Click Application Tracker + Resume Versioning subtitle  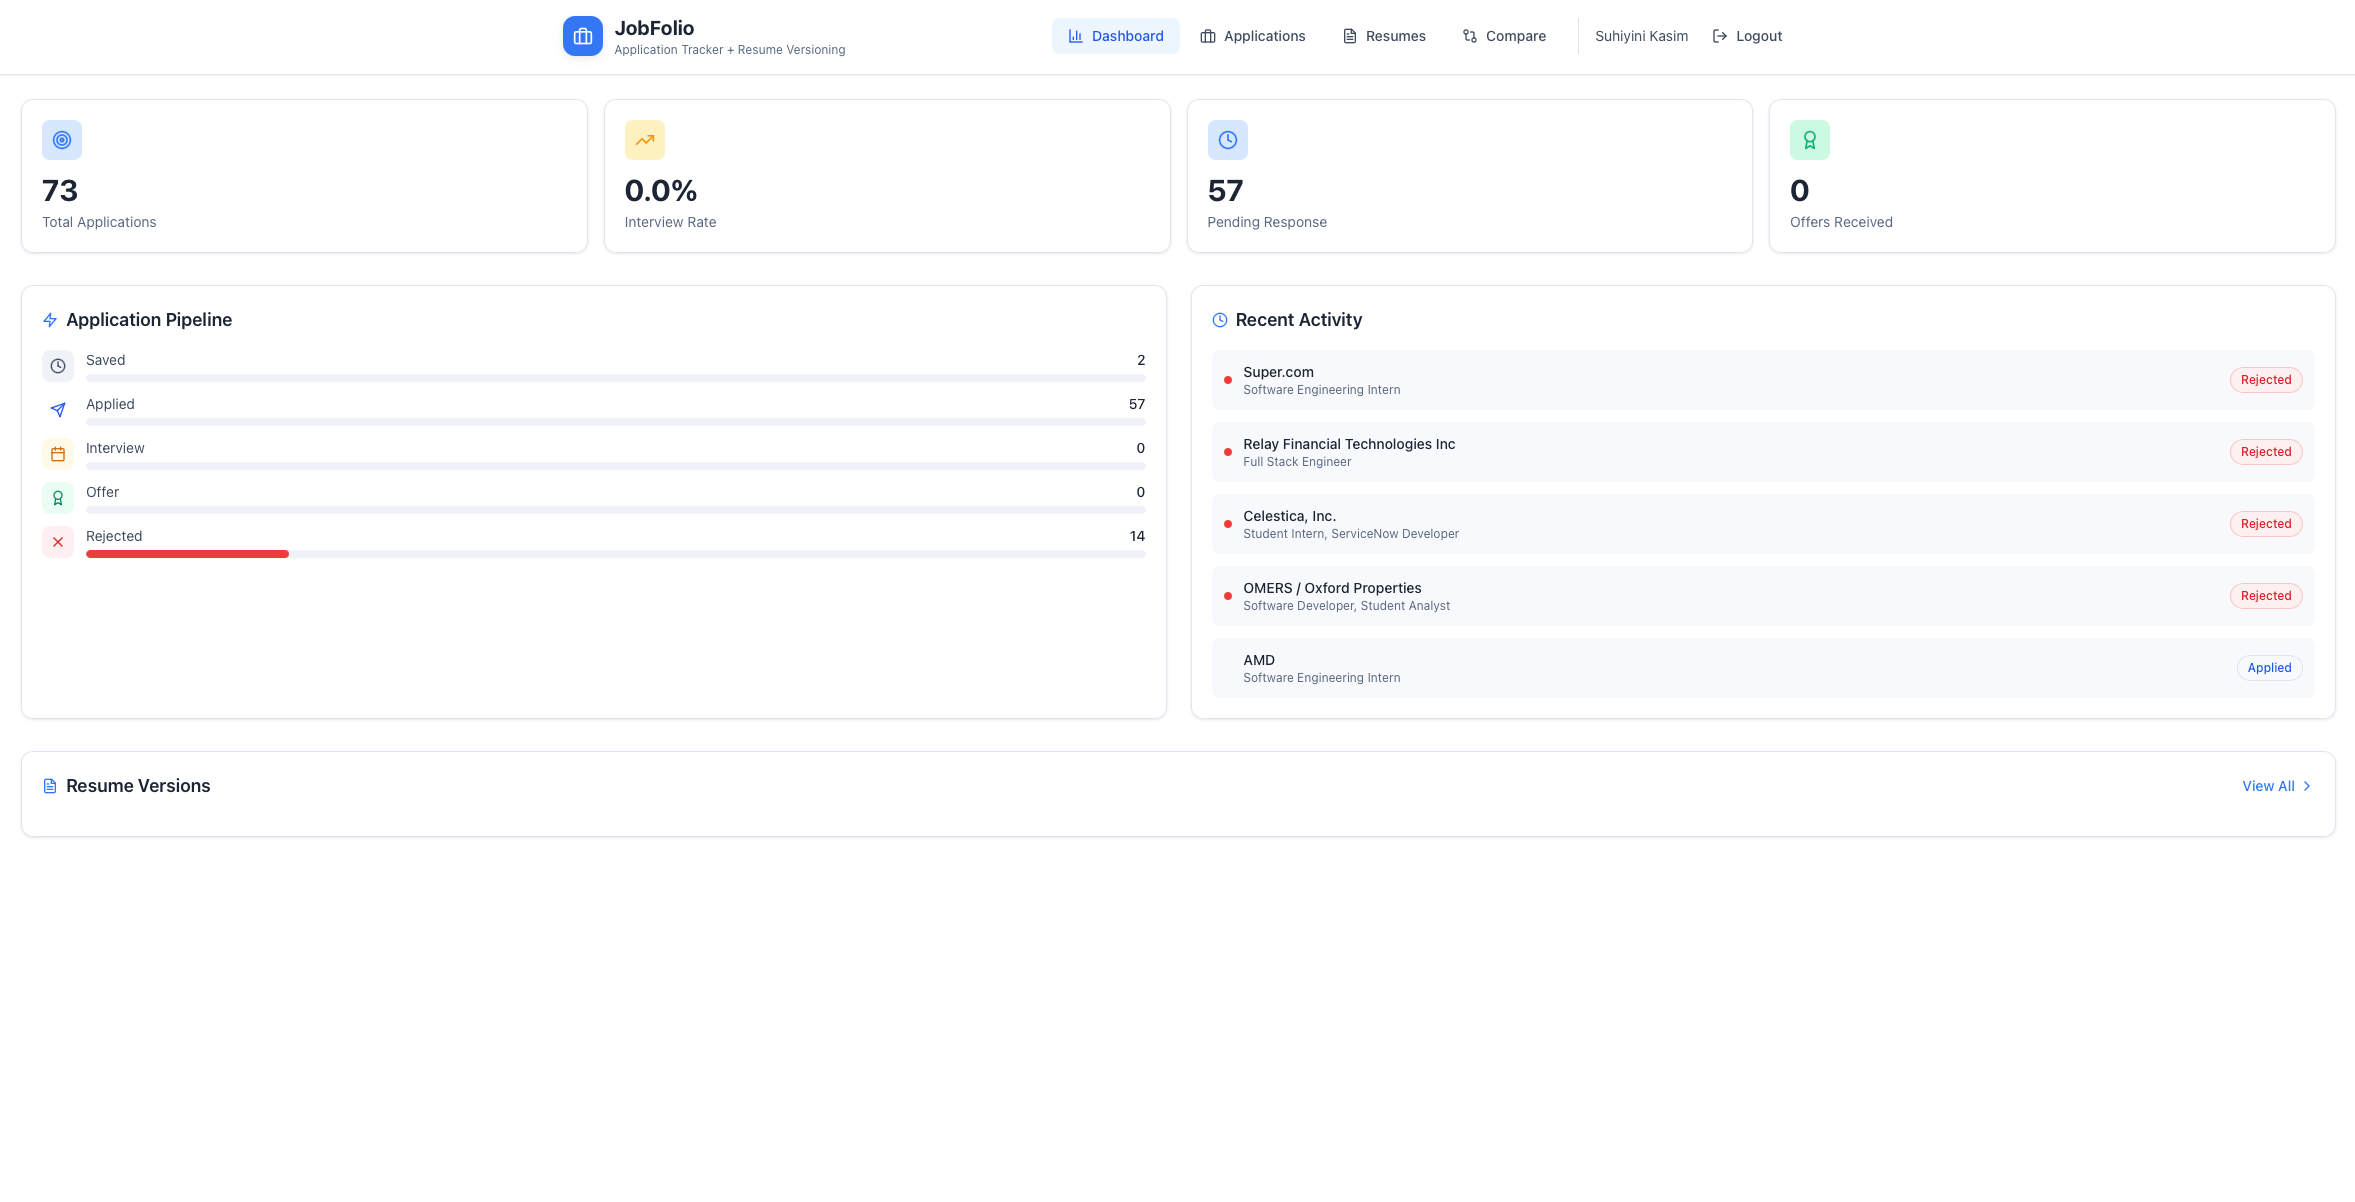point(729,50)
